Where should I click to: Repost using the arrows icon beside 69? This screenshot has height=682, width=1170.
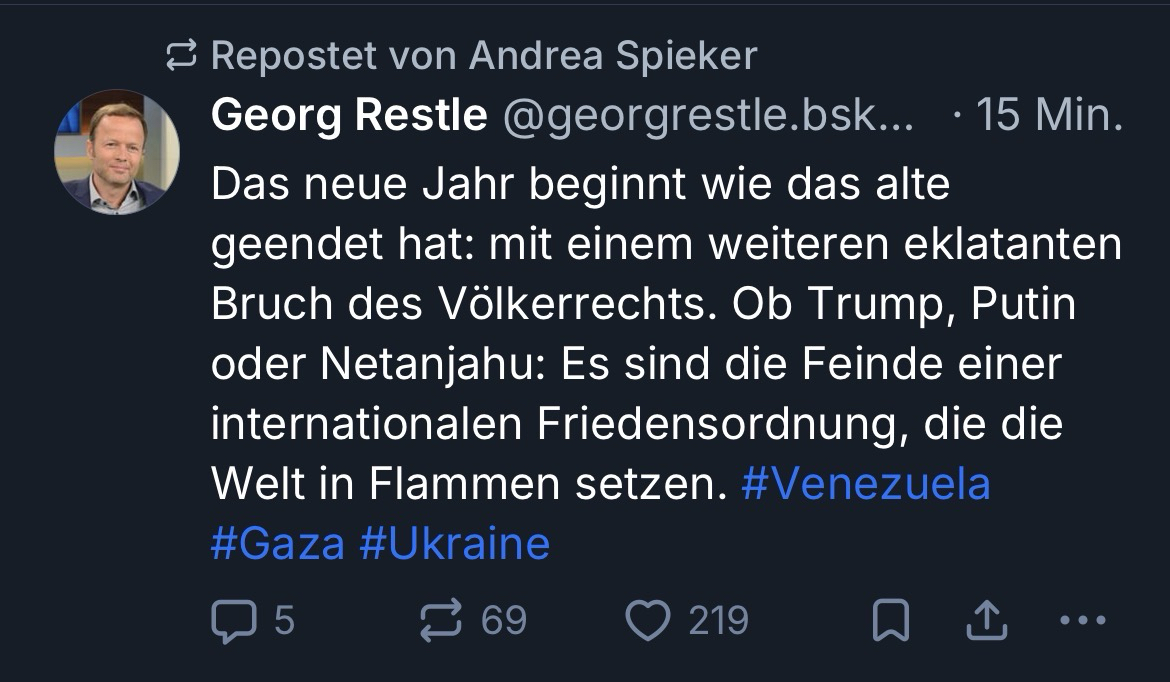coord(441,621)
